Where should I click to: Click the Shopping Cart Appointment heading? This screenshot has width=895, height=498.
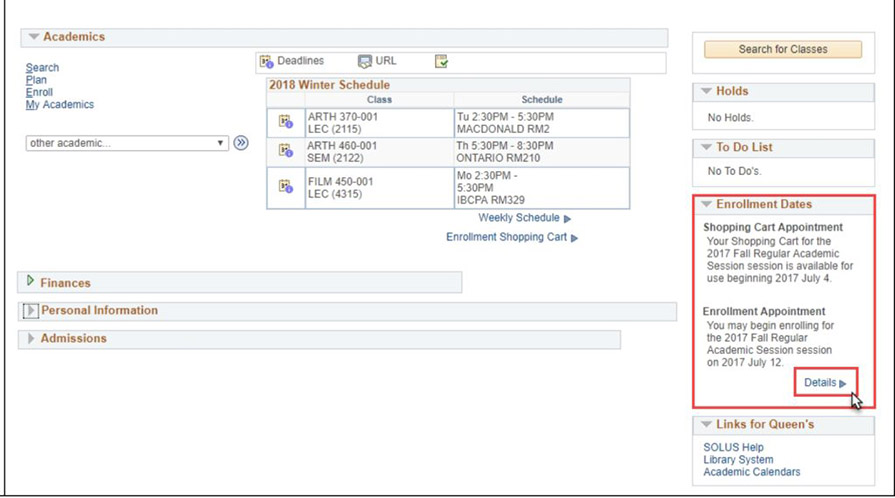[773, 227]
